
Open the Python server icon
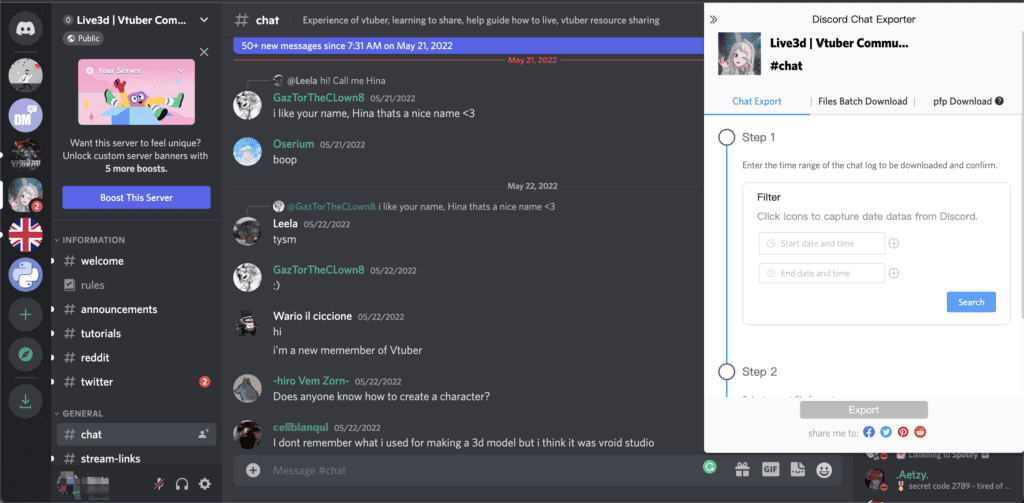pos(25,275)
